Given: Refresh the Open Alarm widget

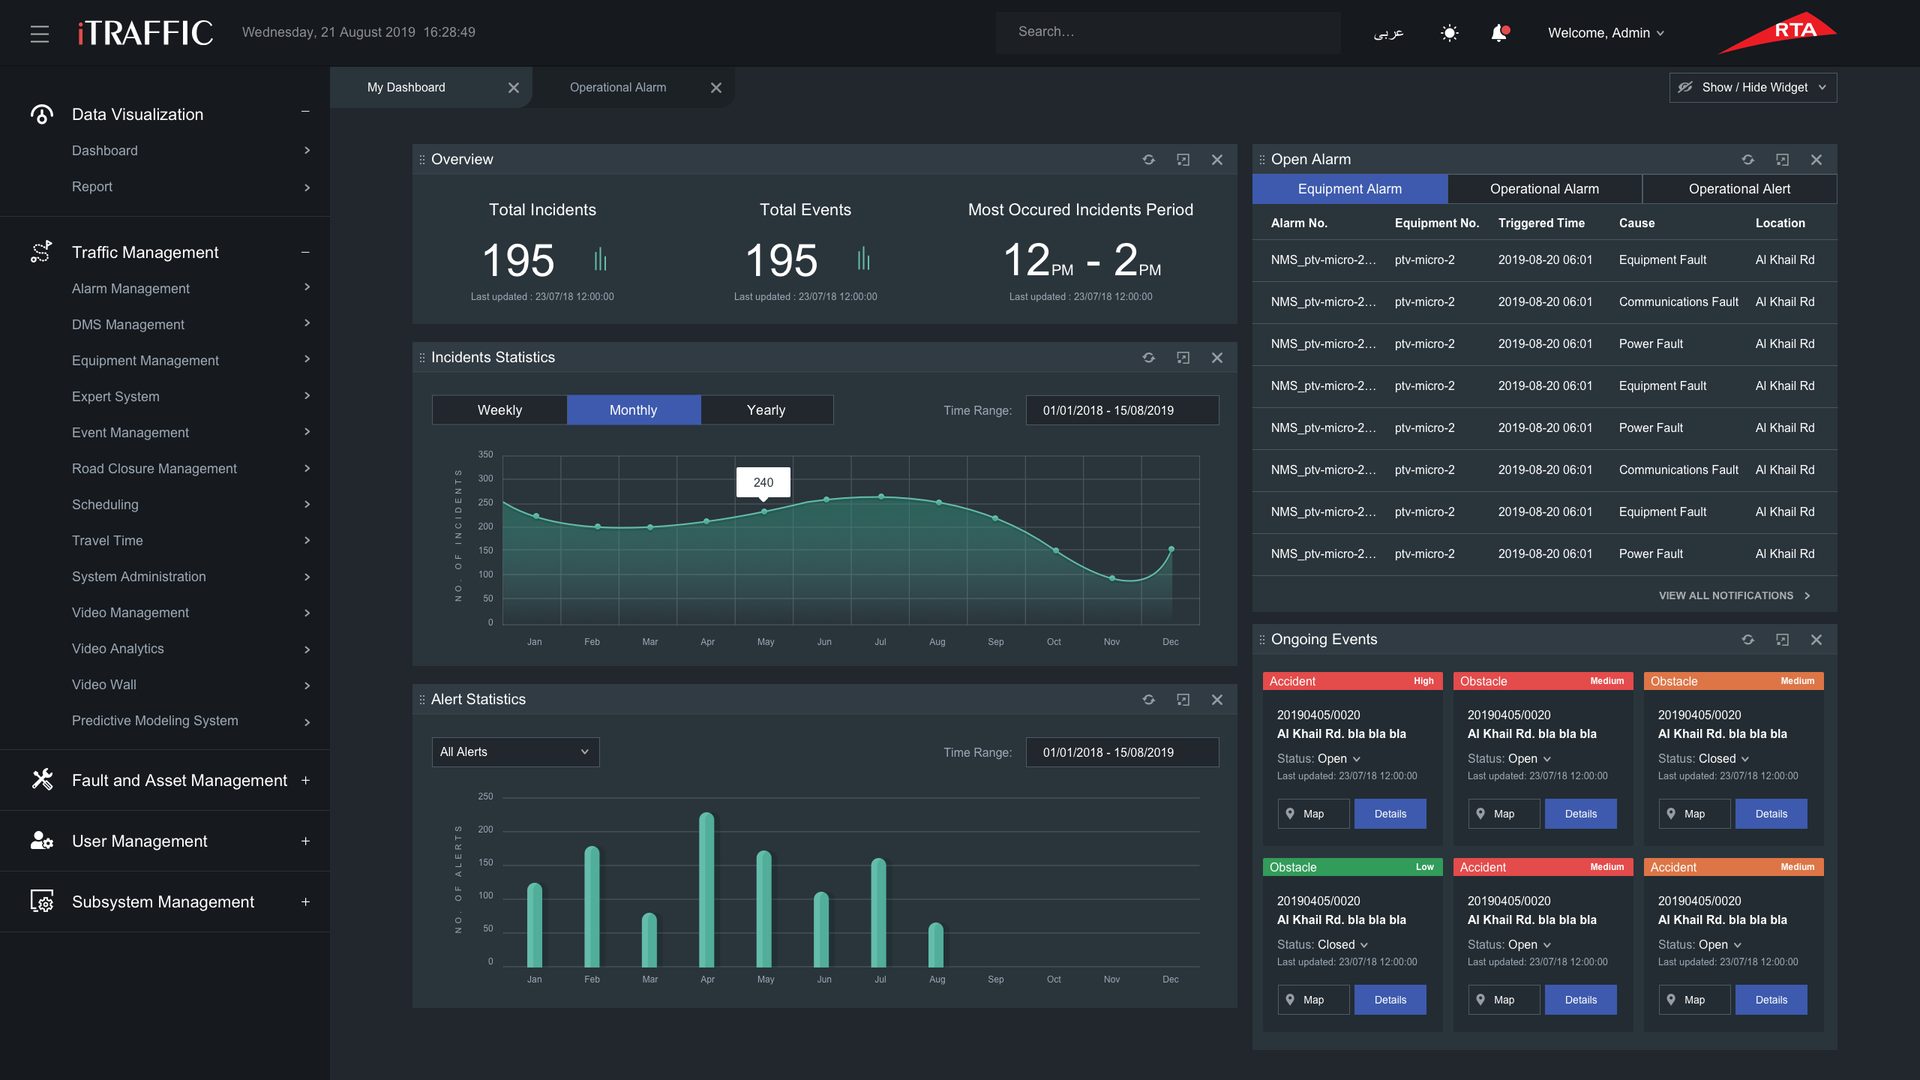Looking at the screenshot, I should coord(1748,160).
